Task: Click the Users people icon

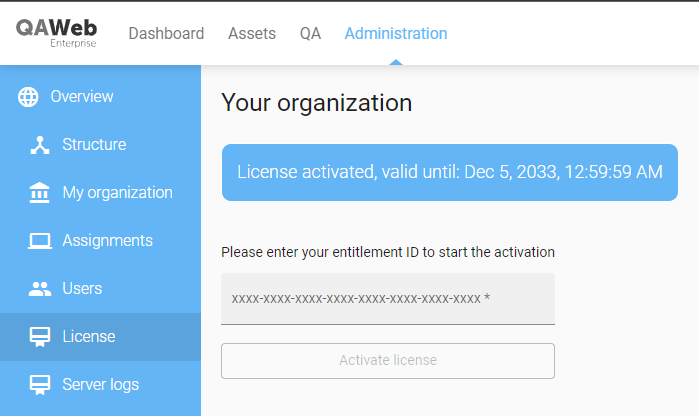Action: pyautogui.click(x=40, y=289)
